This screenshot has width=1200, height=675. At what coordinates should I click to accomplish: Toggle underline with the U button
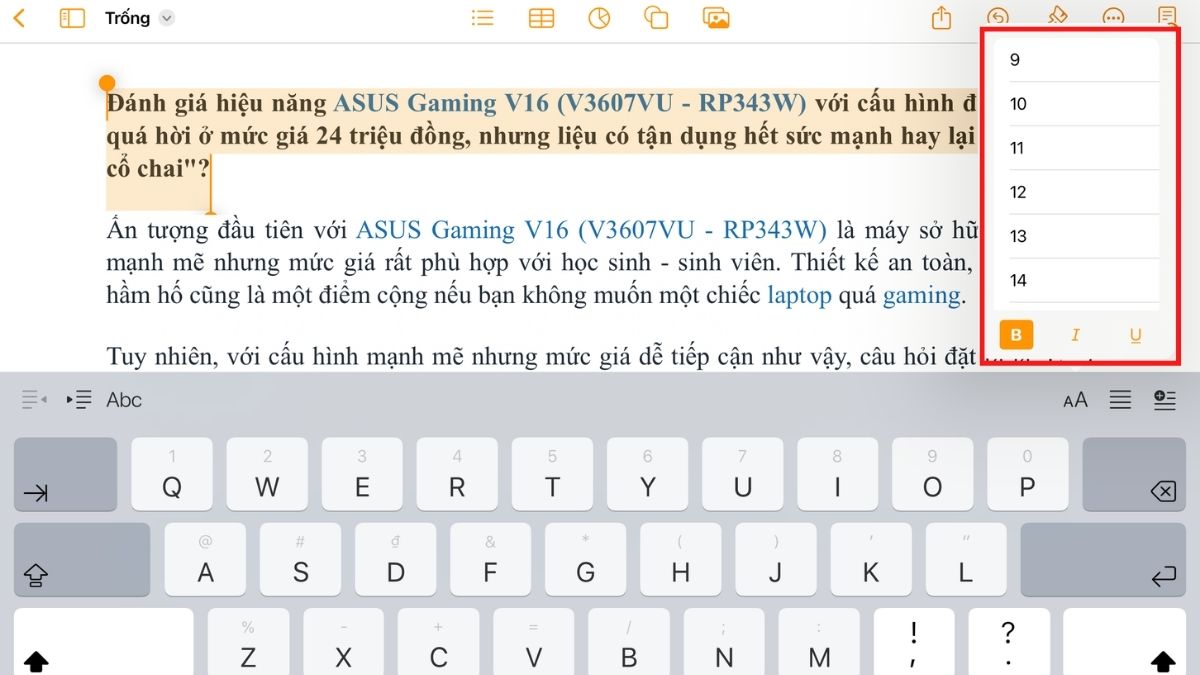pos(1136,335)
